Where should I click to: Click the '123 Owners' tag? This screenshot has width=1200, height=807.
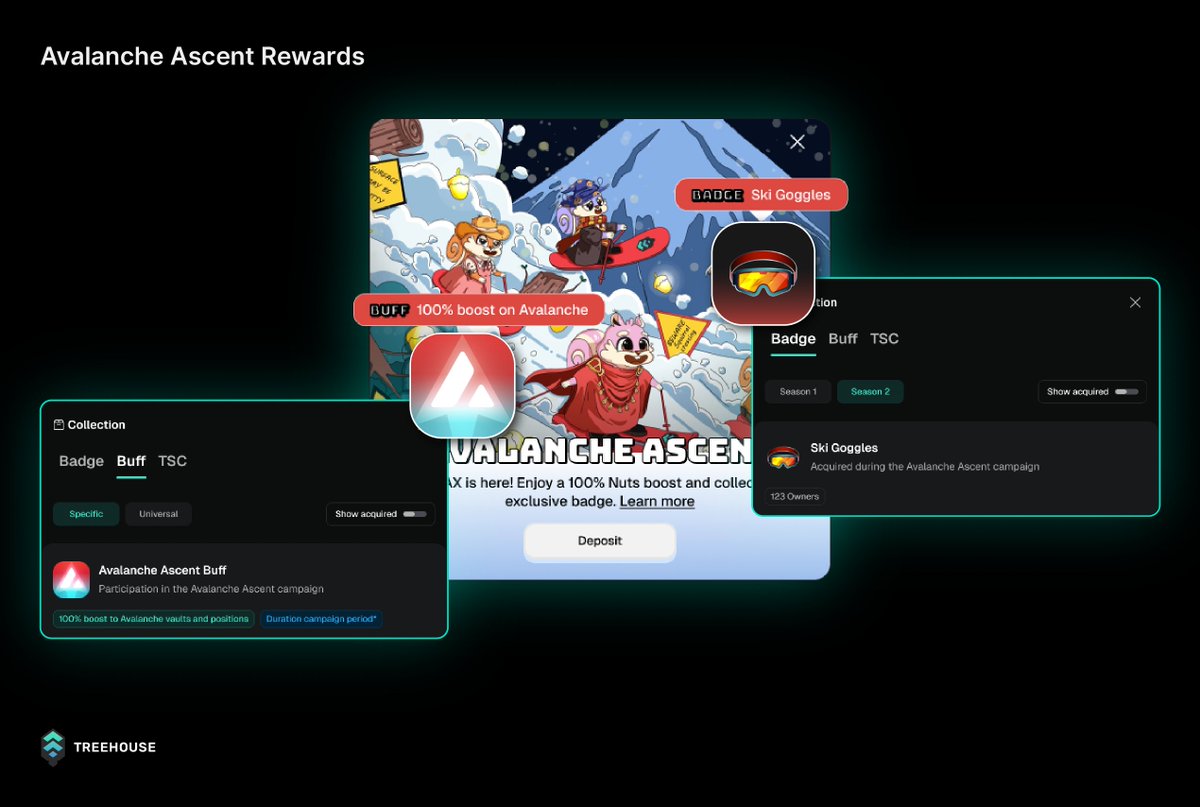pos(795,496)
